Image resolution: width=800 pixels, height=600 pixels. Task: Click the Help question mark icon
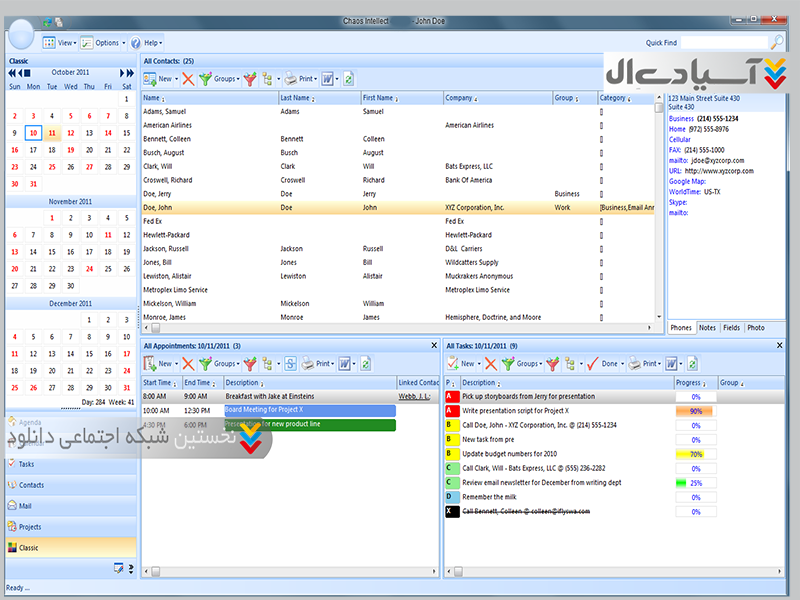coord(136,43)
